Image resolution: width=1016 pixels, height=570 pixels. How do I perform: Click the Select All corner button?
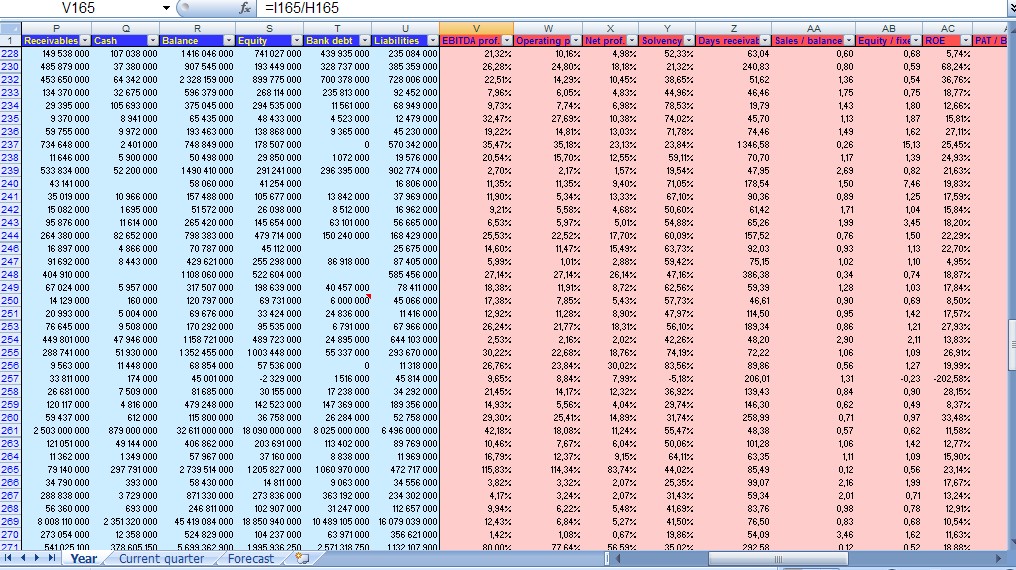10,28
